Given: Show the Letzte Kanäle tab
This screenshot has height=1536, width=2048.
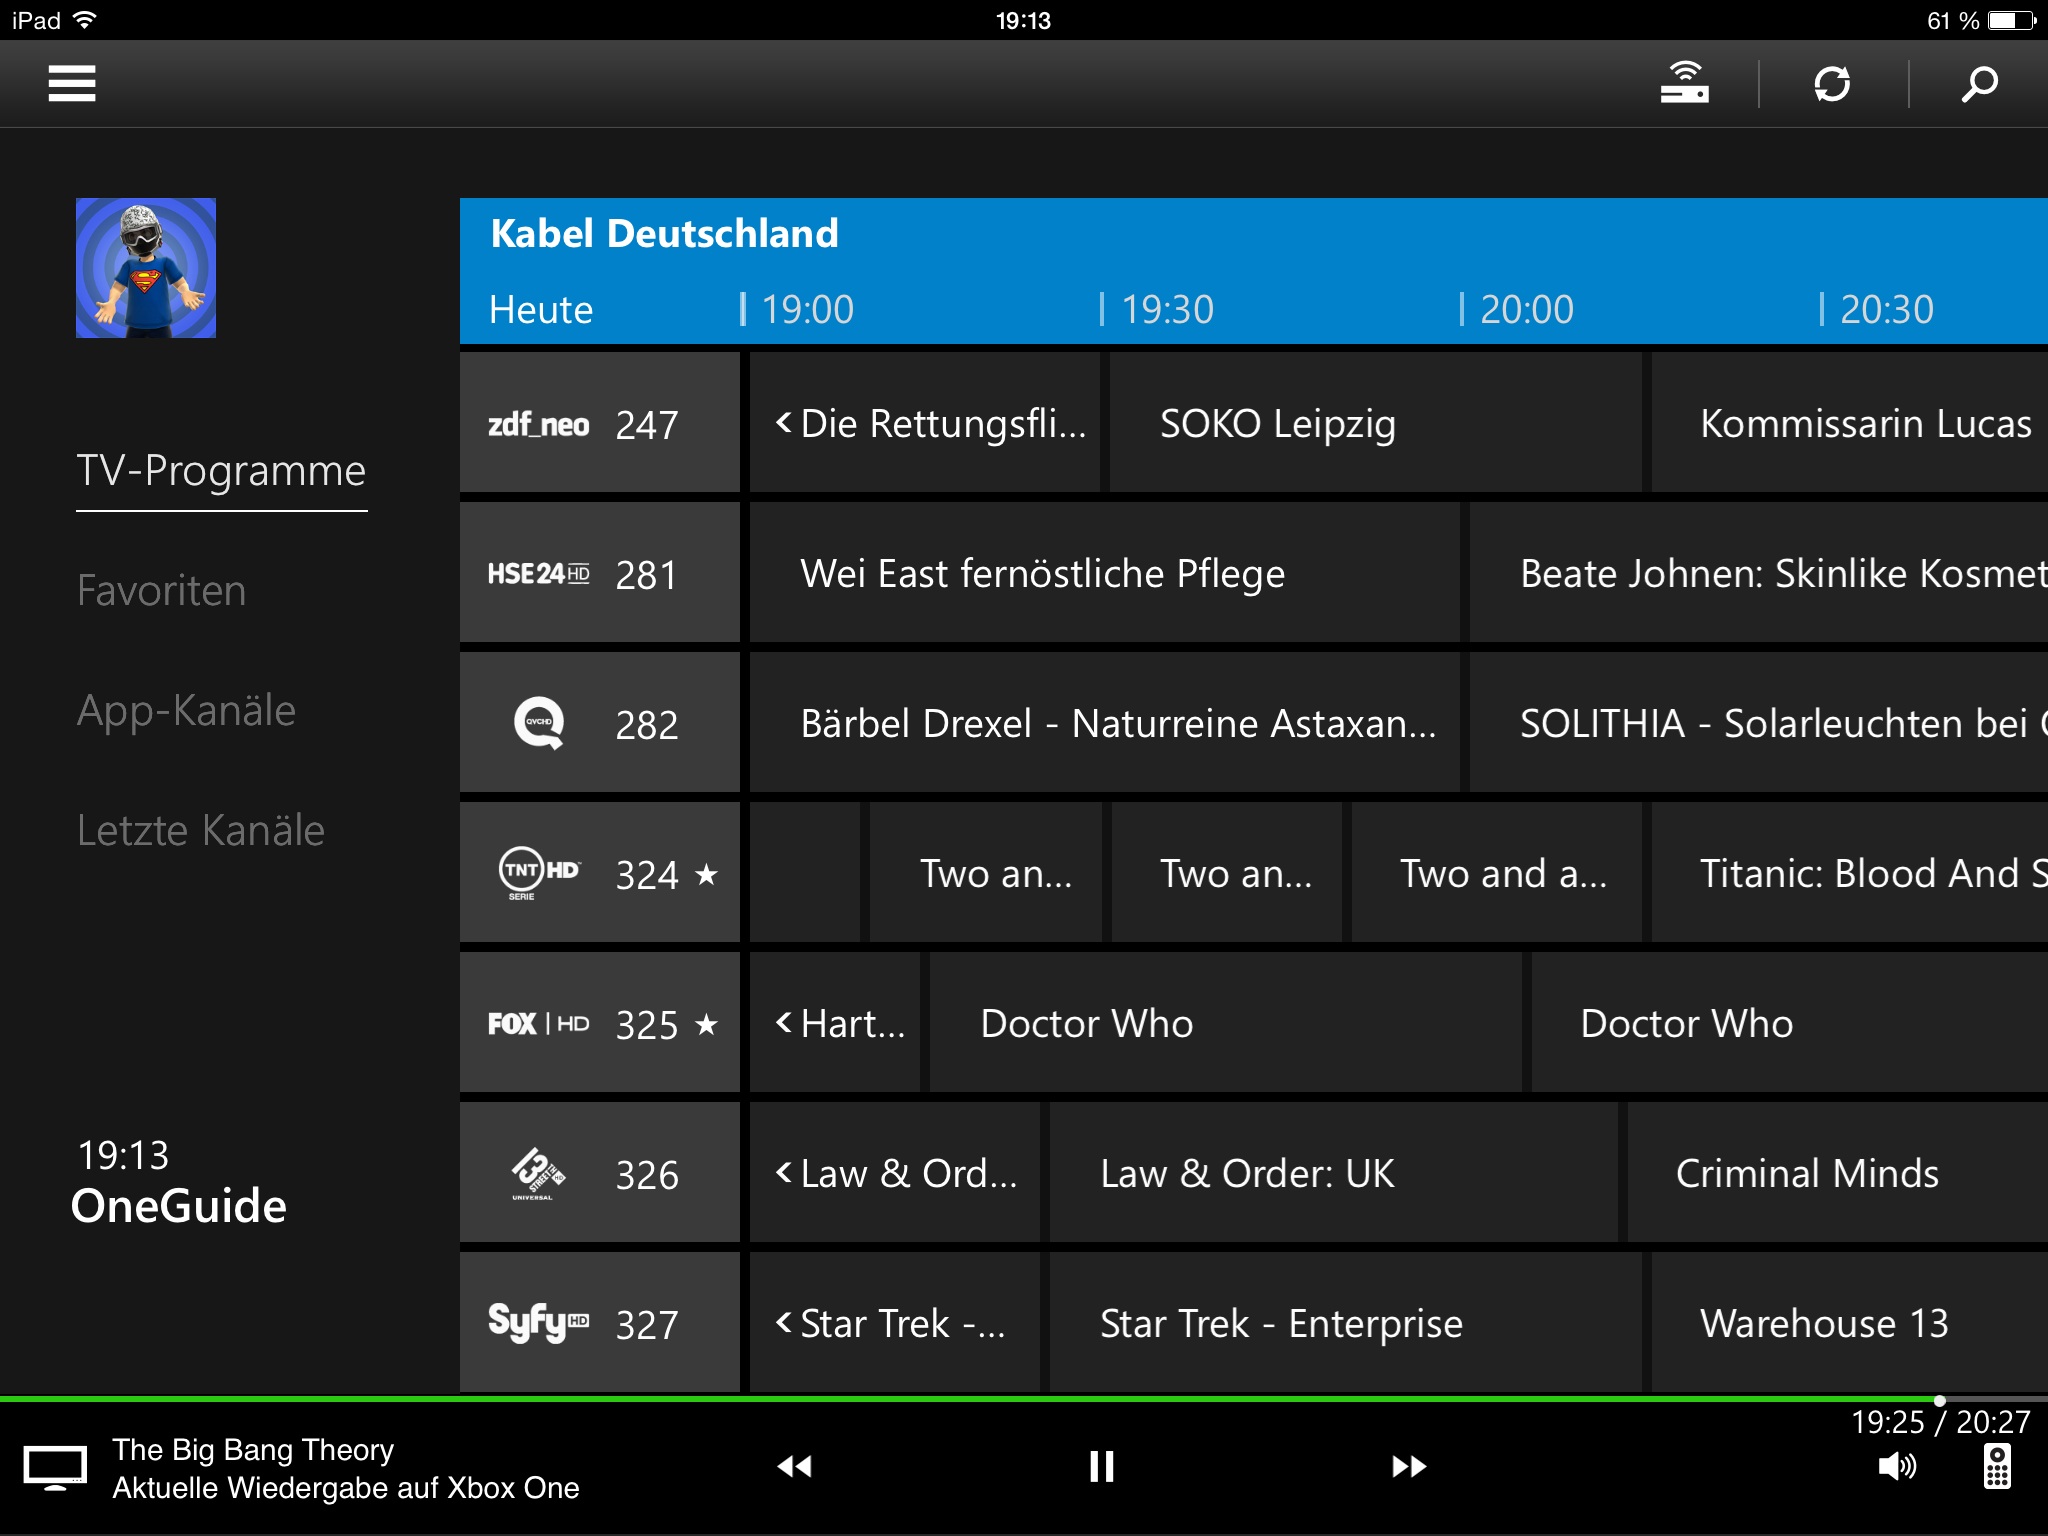Looking at the screenshot, I should tap(201, 830).
